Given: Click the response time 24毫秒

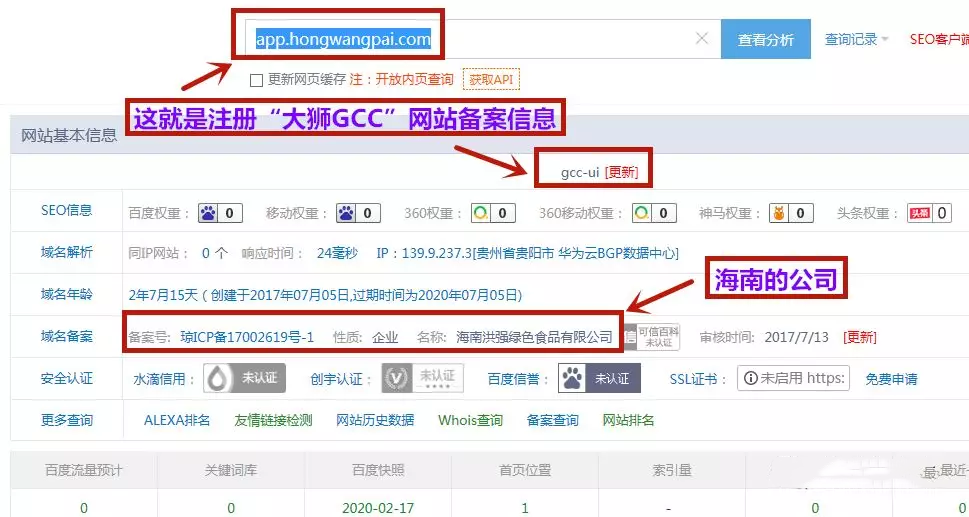Looking at the screenshot, I should (337, 253).
